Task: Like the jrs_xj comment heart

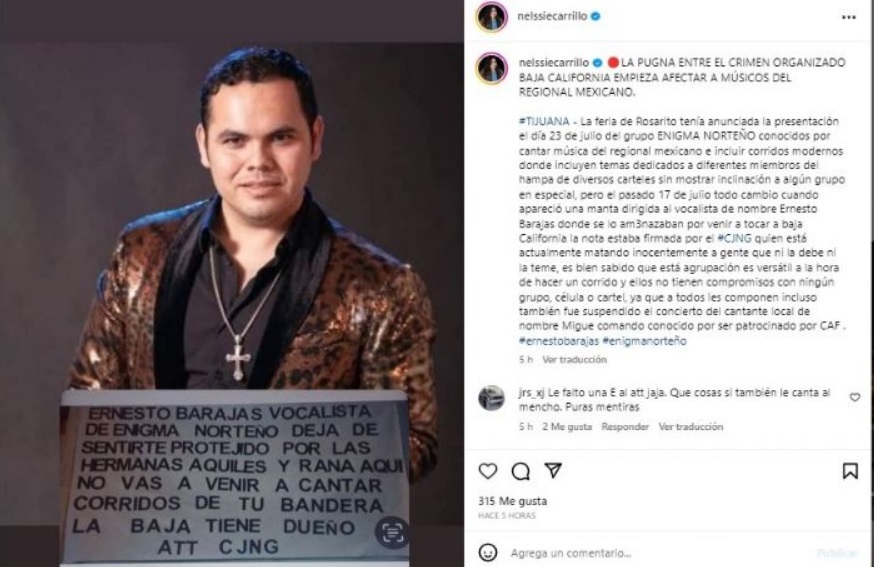Action: pyautogui.click(x=854, y=398)
